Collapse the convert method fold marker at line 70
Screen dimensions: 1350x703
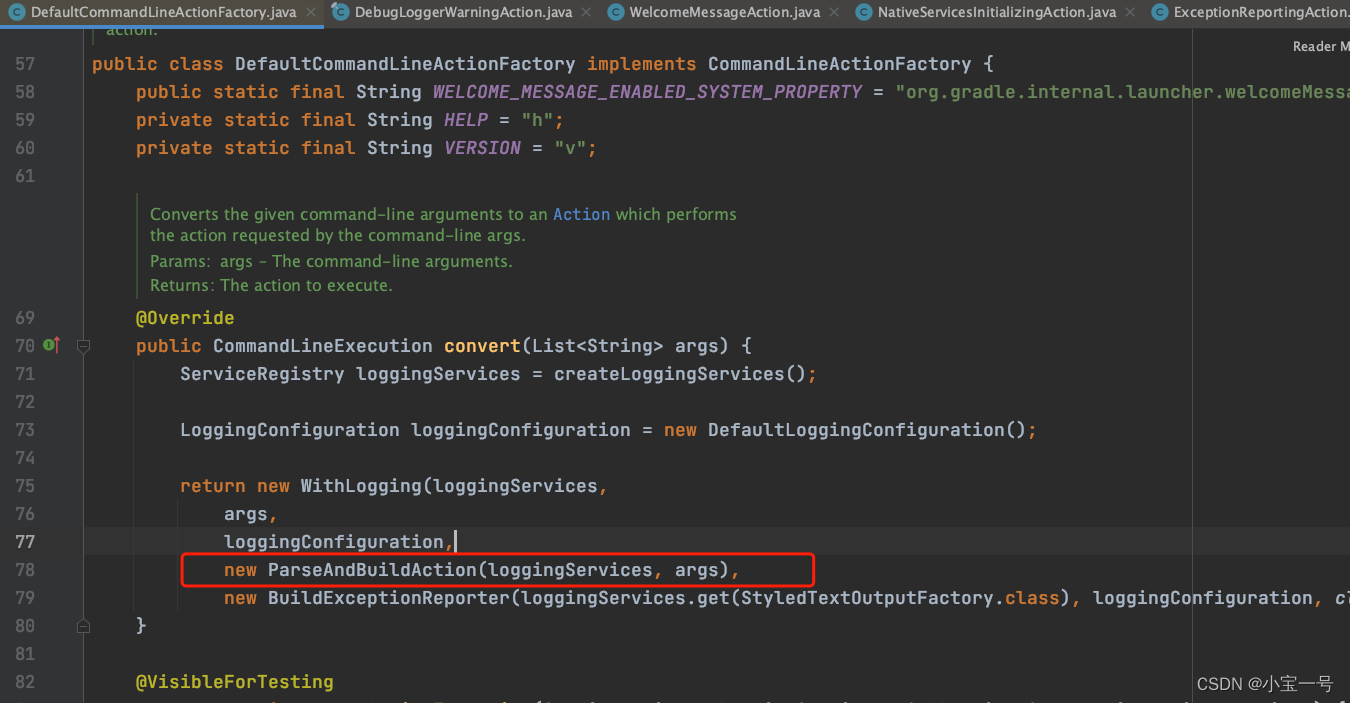[84, 346]
